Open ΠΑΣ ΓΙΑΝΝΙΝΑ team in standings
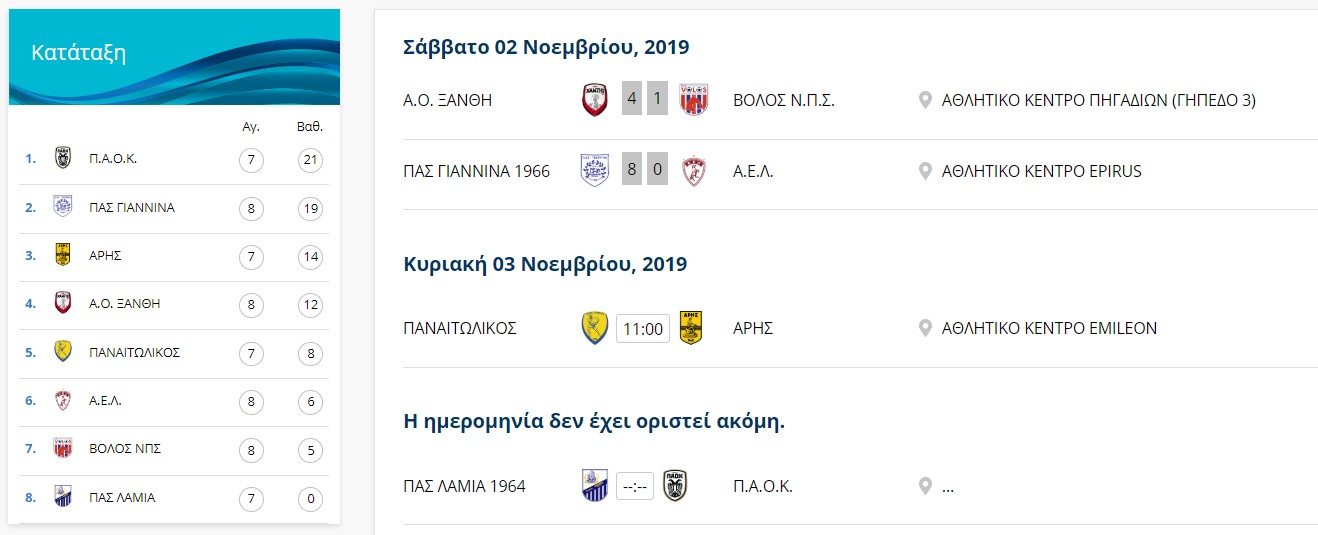 click(133, 207)
